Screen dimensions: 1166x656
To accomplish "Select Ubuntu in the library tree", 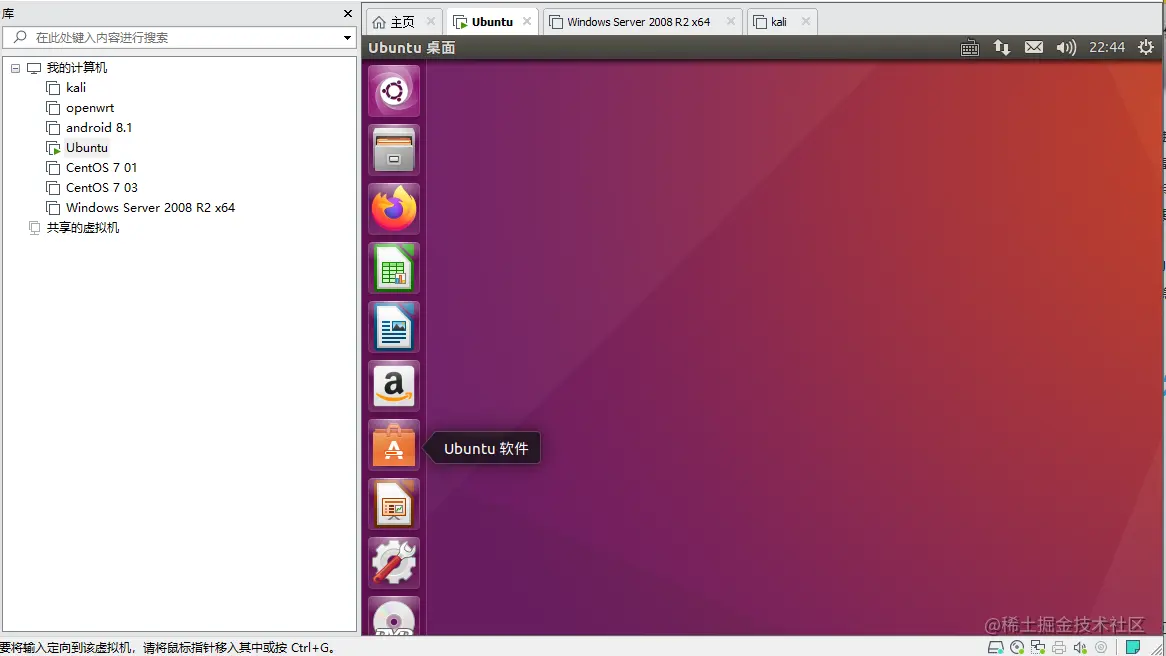I will click(x=87, y=148).
